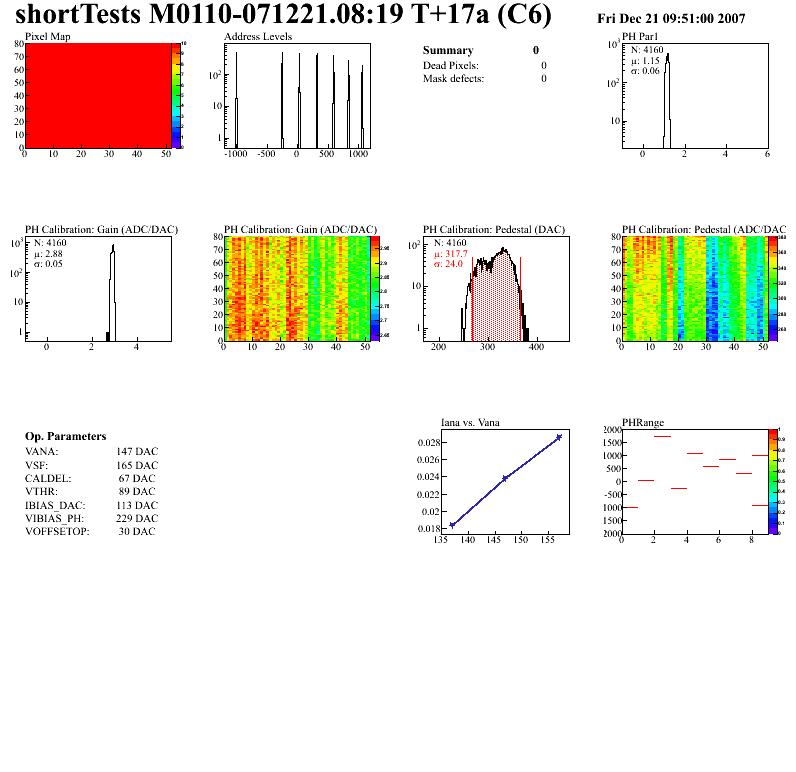The width and height of the screenshot is (796, 772).
Task: Open the Gain 2D color map plot
Action: (x=296, y=288)
